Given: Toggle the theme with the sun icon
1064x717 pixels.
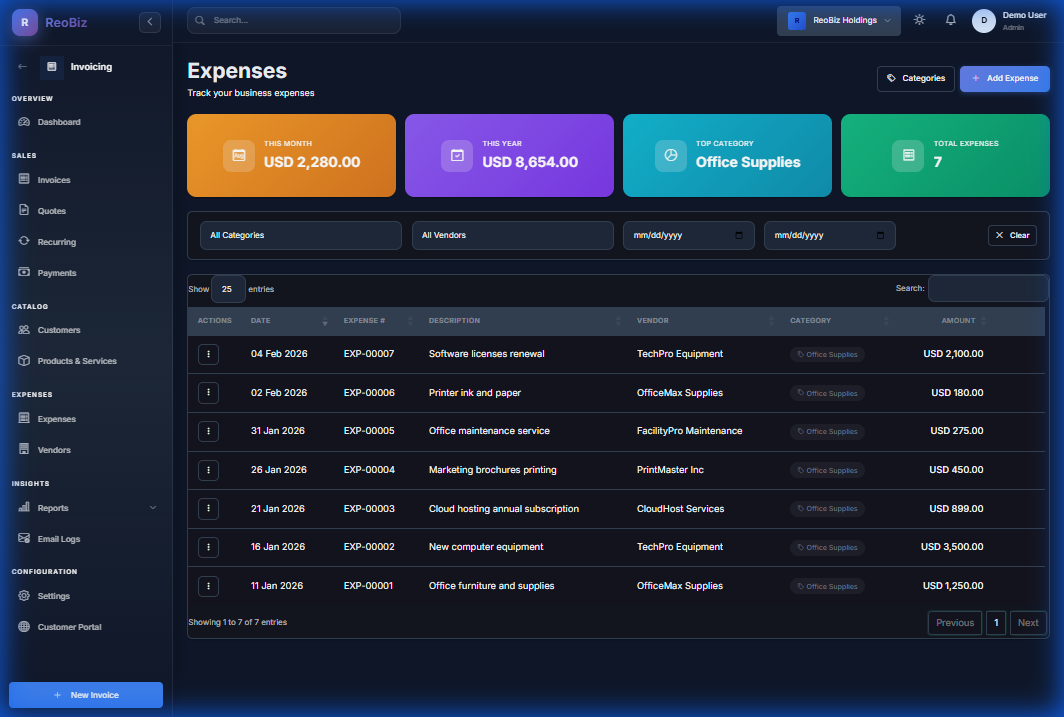Looking at the screenshot, I should tap(919, 19).
